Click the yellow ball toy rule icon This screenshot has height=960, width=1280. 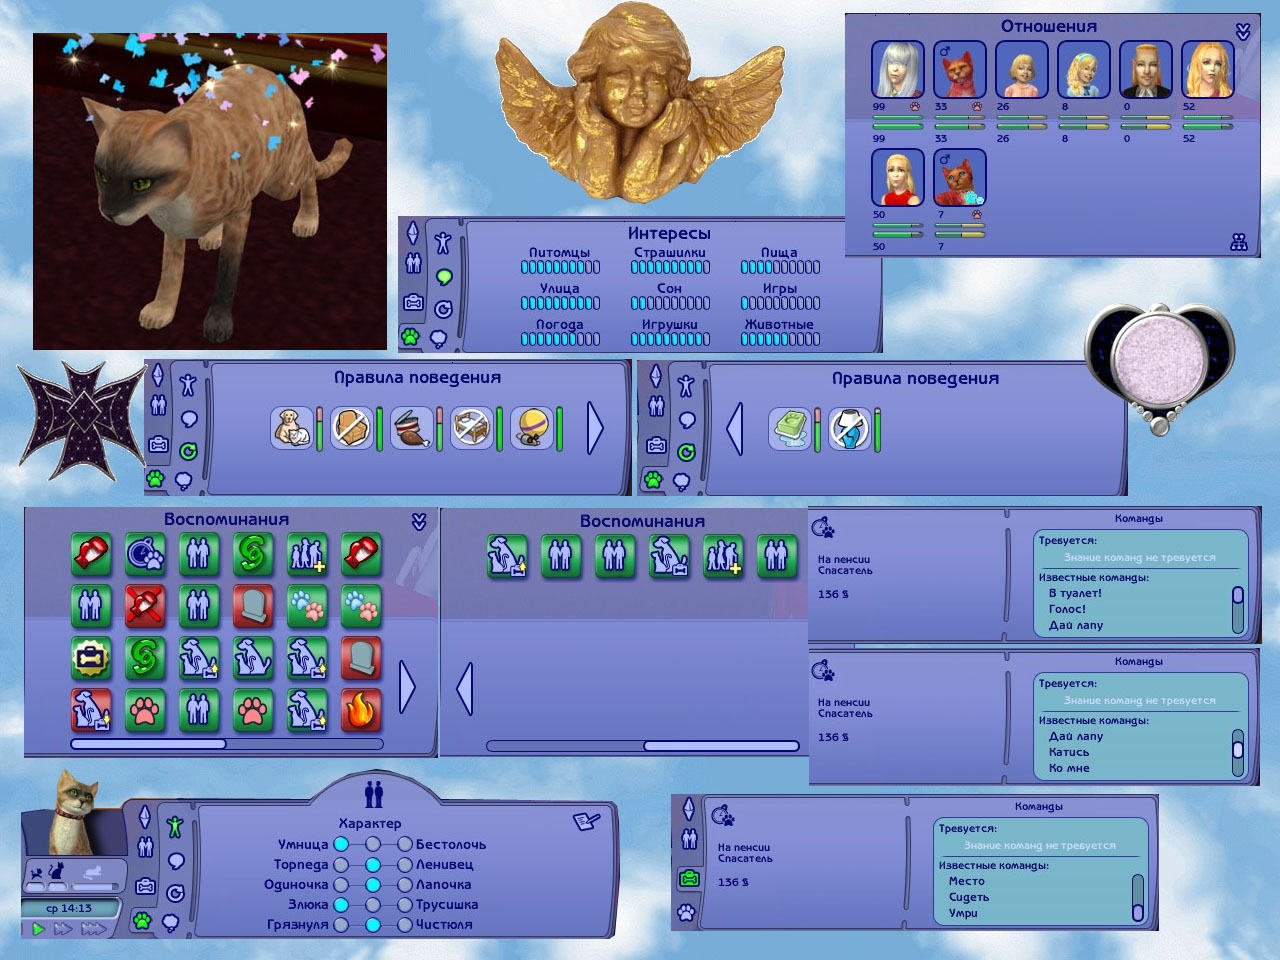tap(531, 428)
